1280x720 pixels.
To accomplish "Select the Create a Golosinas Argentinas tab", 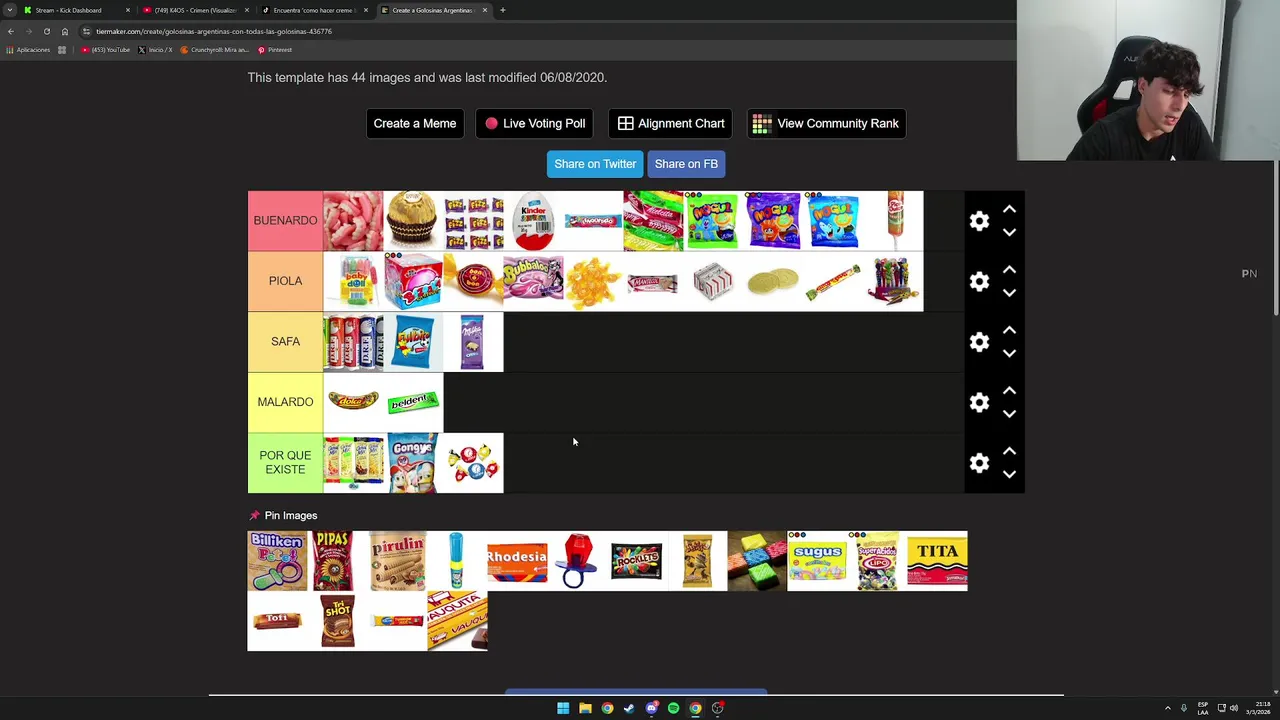I will click(433, 10).
